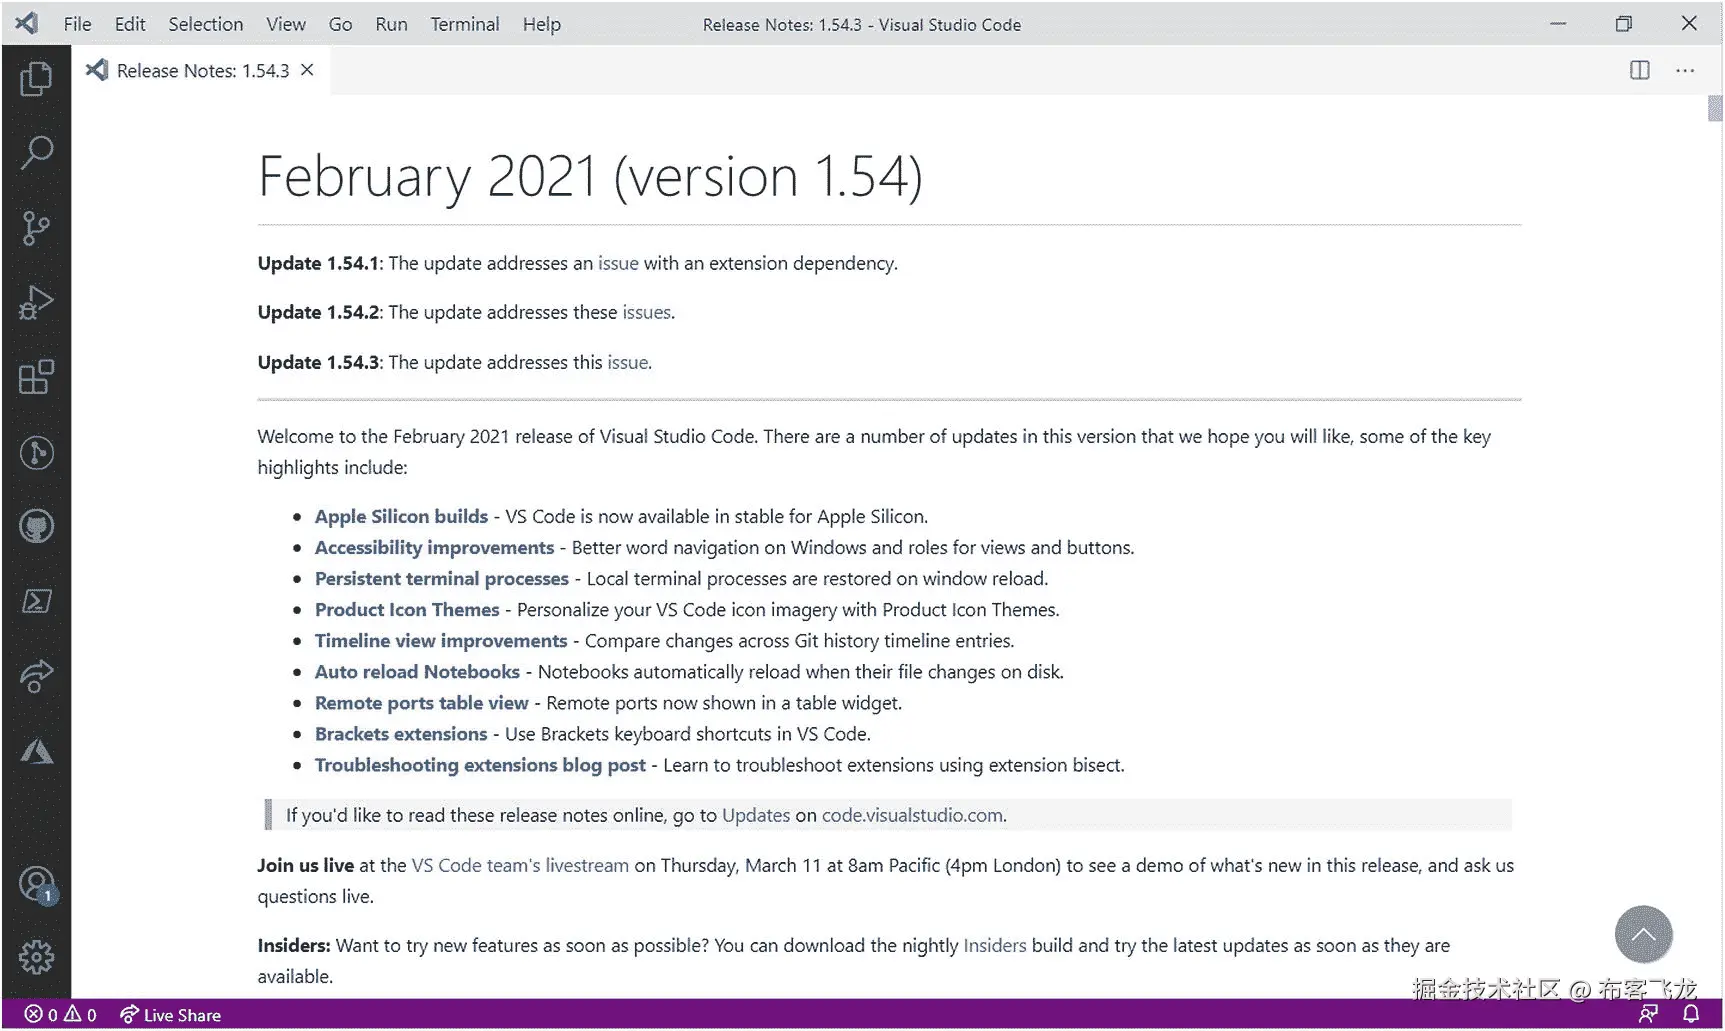
Task: Click the errors and warnings status indicator
Action: pos(61,1015)
